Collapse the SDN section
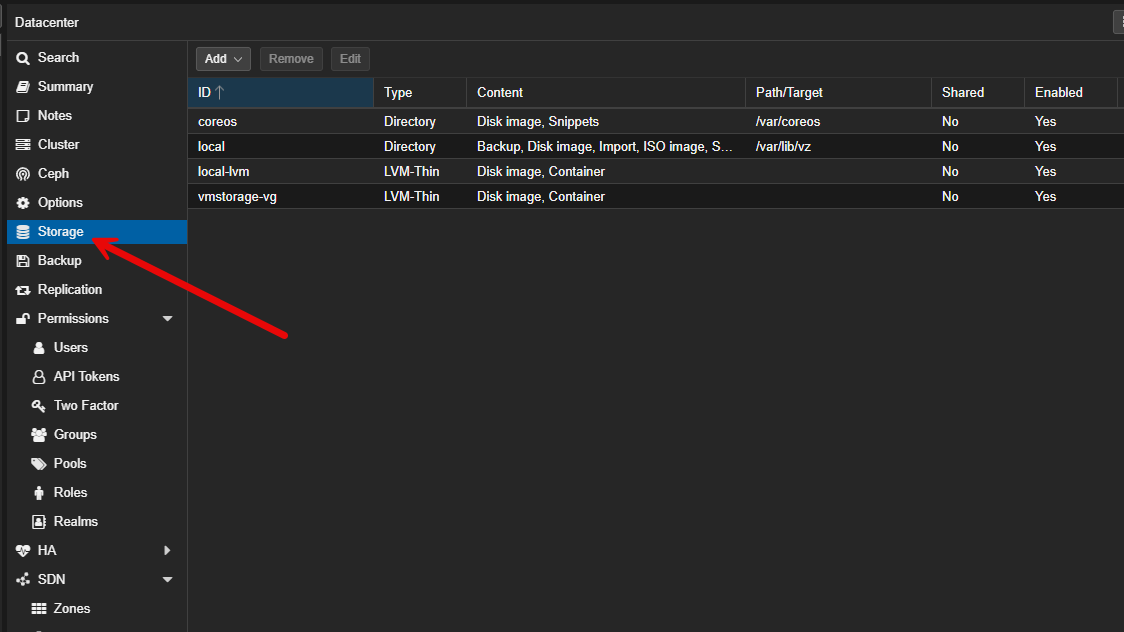The image size is (1124, 632). click(167, 579)
